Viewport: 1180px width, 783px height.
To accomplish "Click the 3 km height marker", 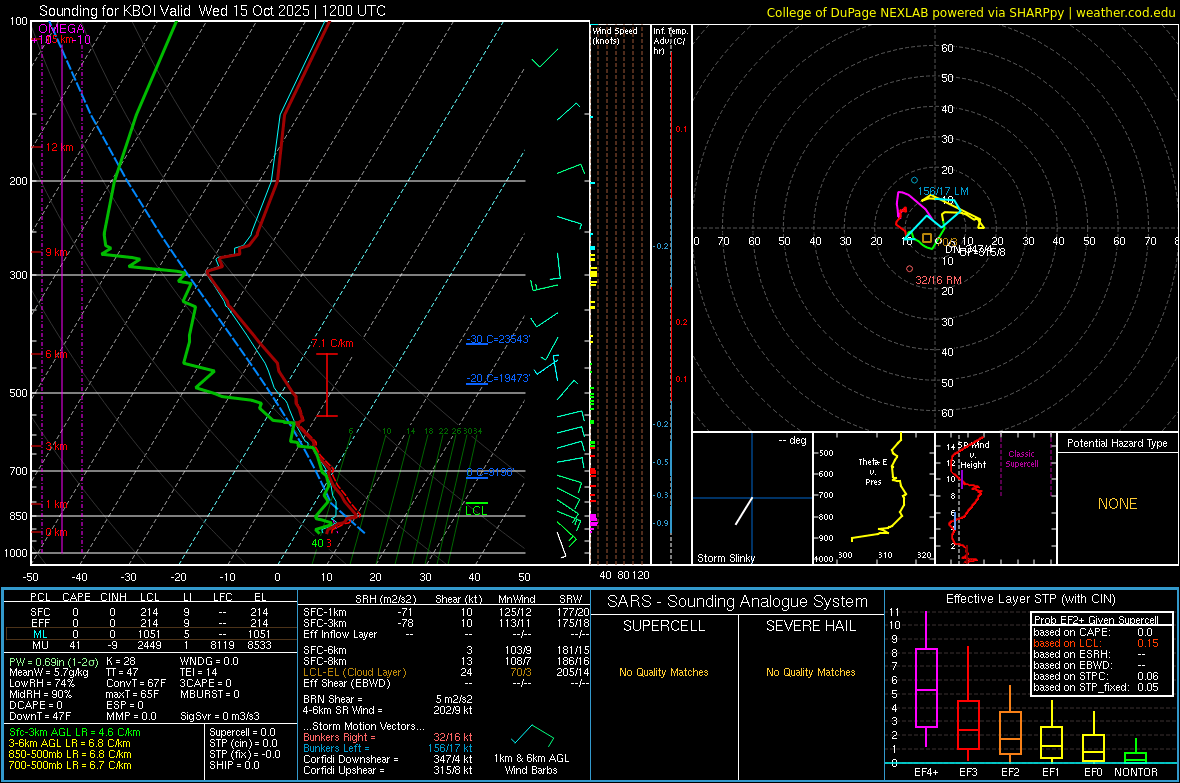I will coord(56,446).
